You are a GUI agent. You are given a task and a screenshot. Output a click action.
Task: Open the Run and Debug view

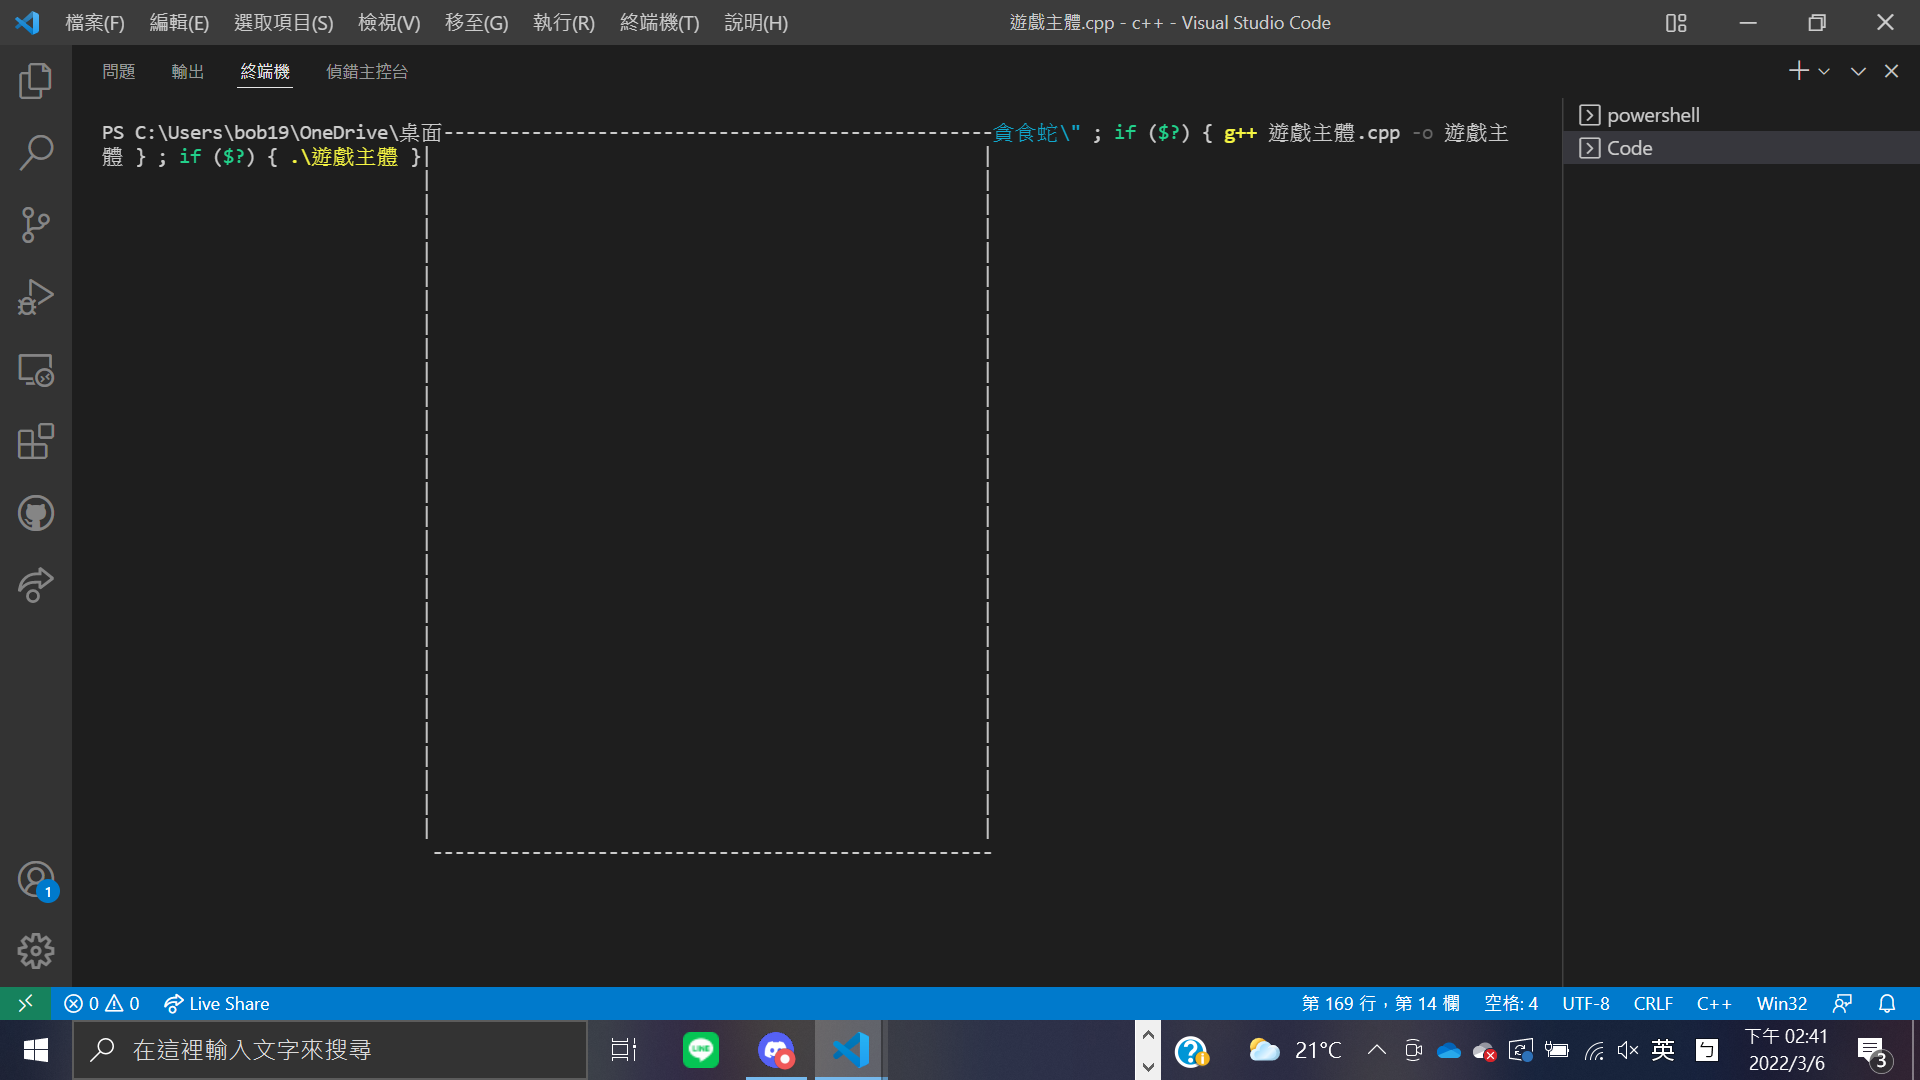[35, 297]
